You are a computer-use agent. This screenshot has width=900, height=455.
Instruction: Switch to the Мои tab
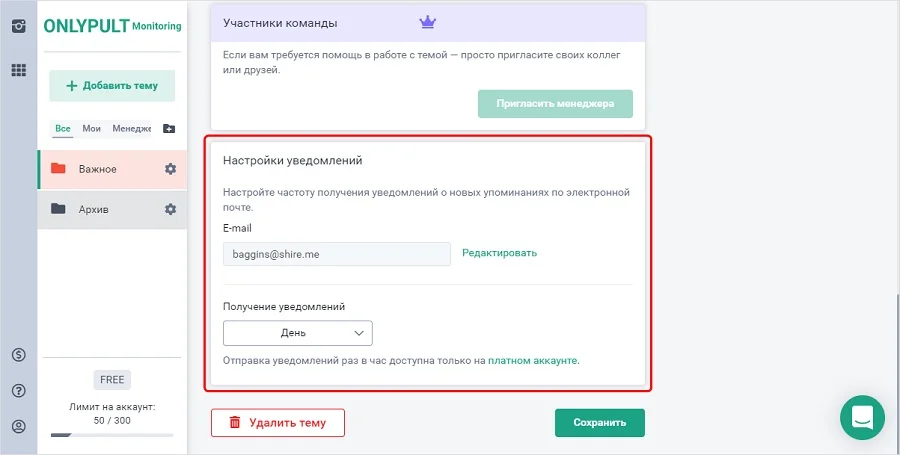click(x=92, y=128)
